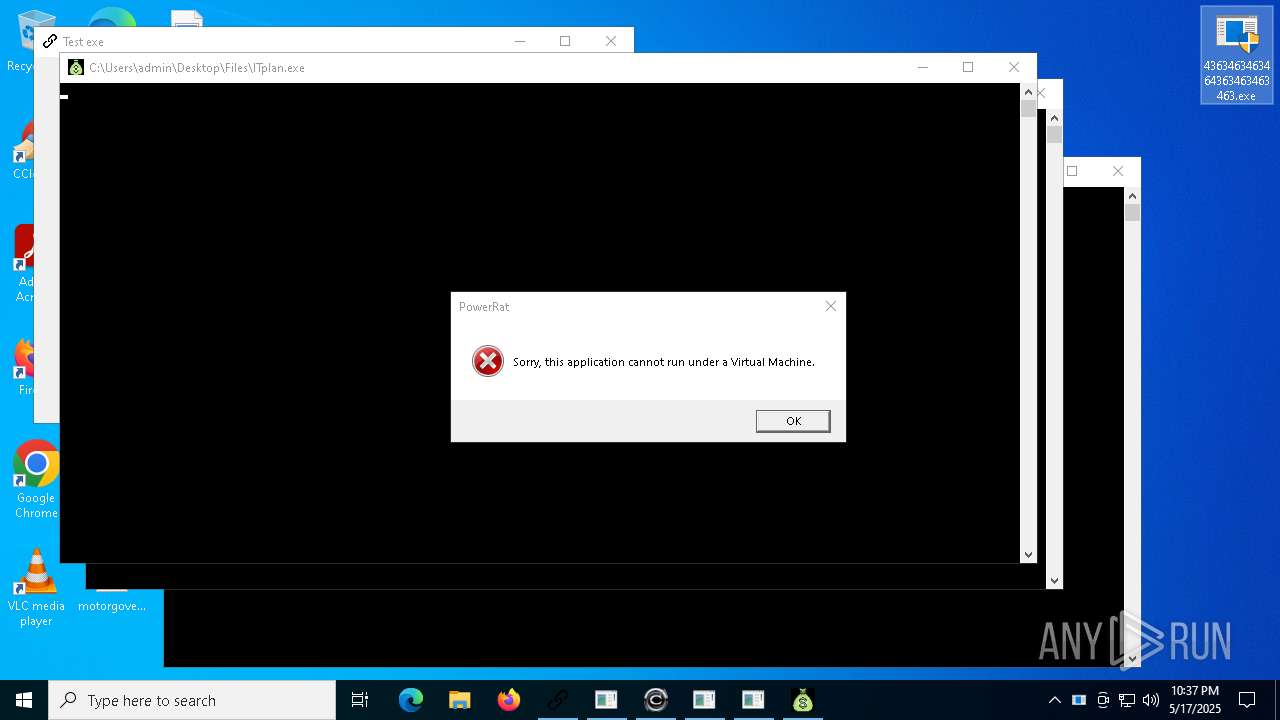Select the Google Chrome desktop shortcut

[x=36, y=479]
